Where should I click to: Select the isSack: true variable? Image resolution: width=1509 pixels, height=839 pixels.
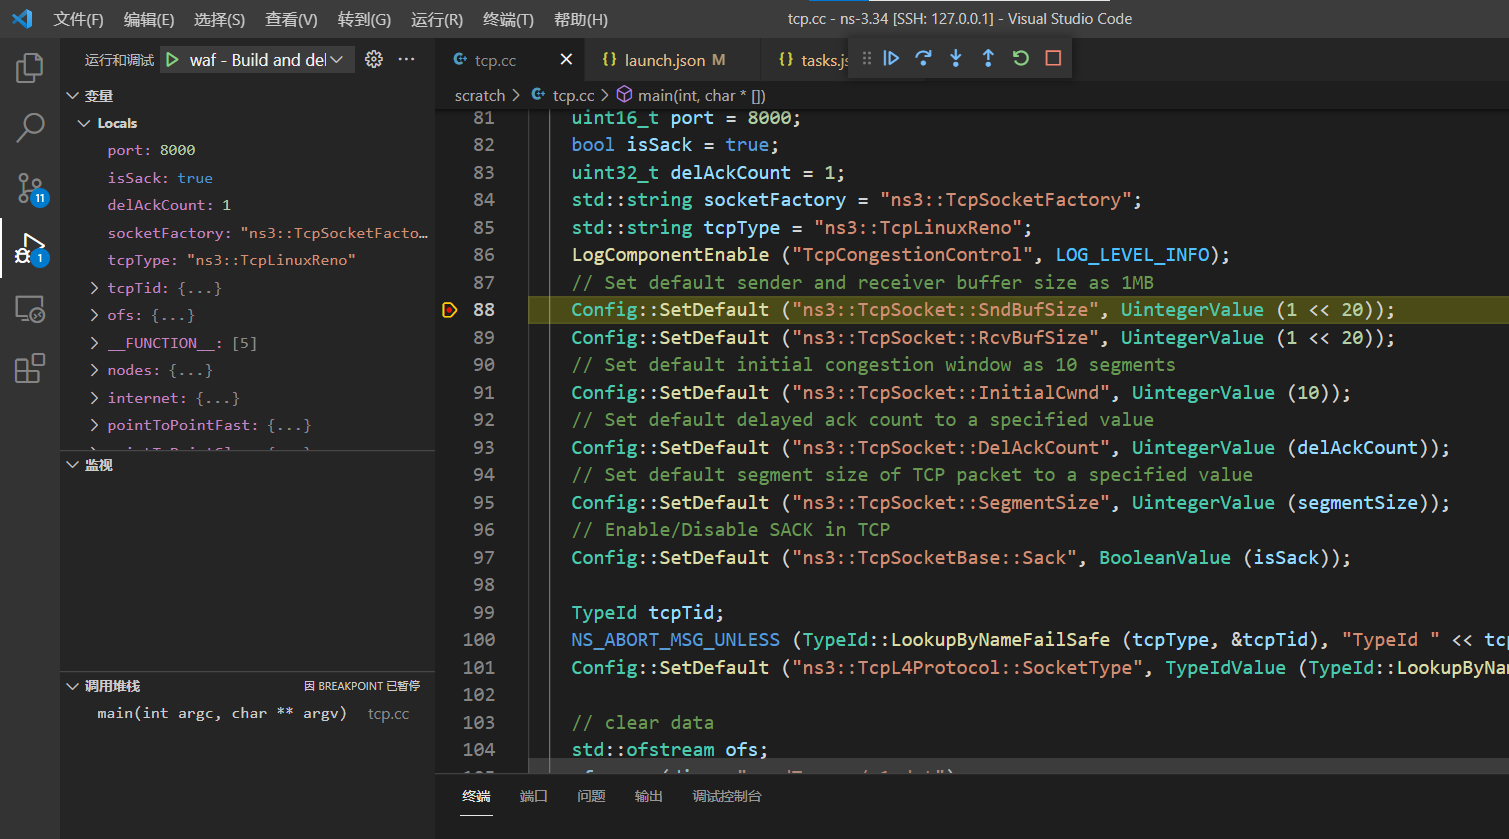click(248, 178)
